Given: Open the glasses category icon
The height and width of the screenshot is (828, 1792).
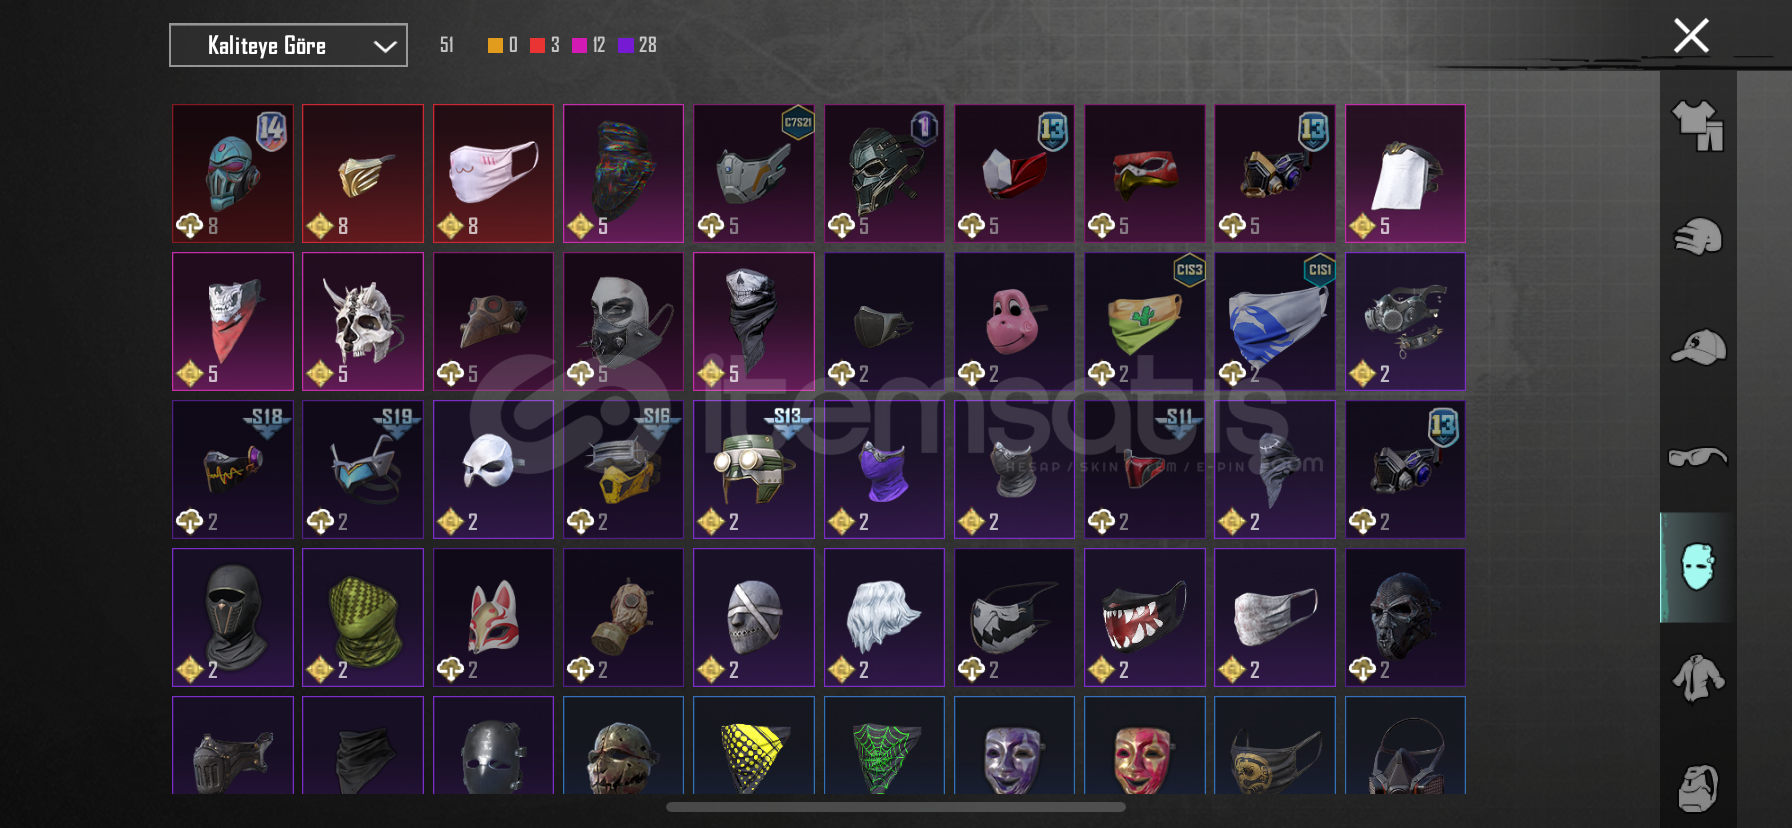Looking at the screenshot, I should pyautogui.click(x=1698, y=457).
